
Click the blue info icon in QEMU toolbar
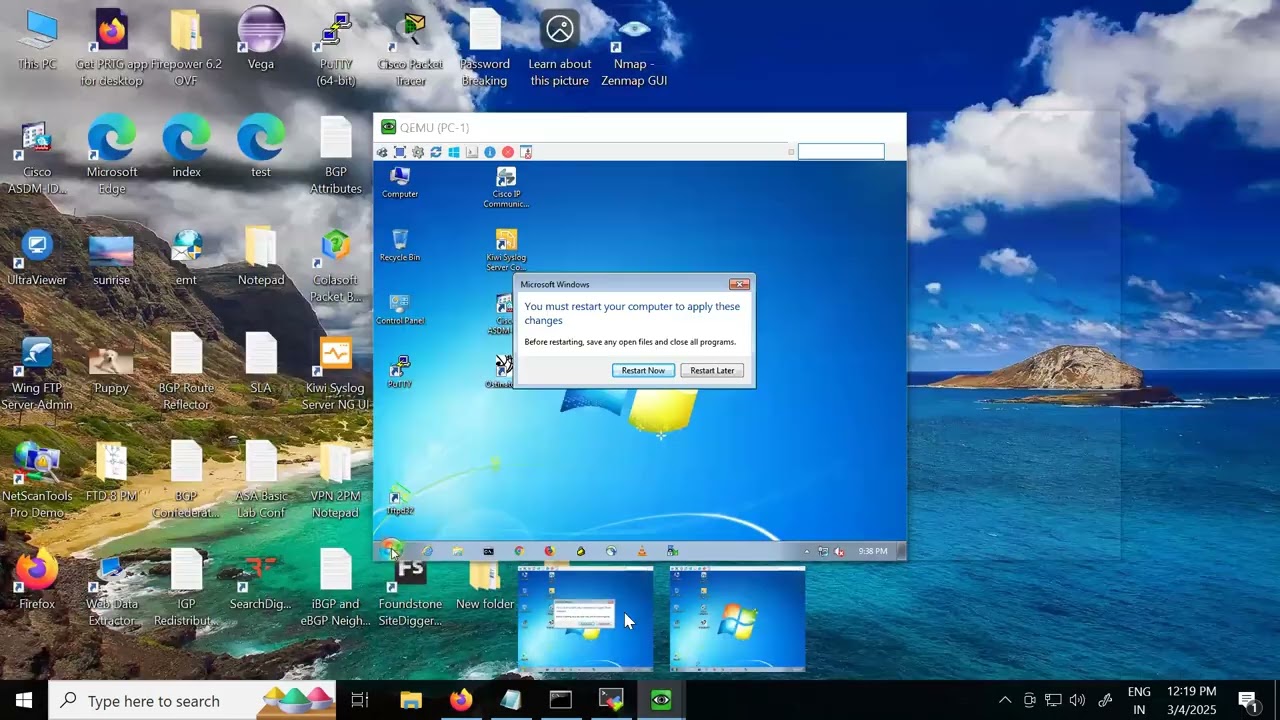click(490, 152)
